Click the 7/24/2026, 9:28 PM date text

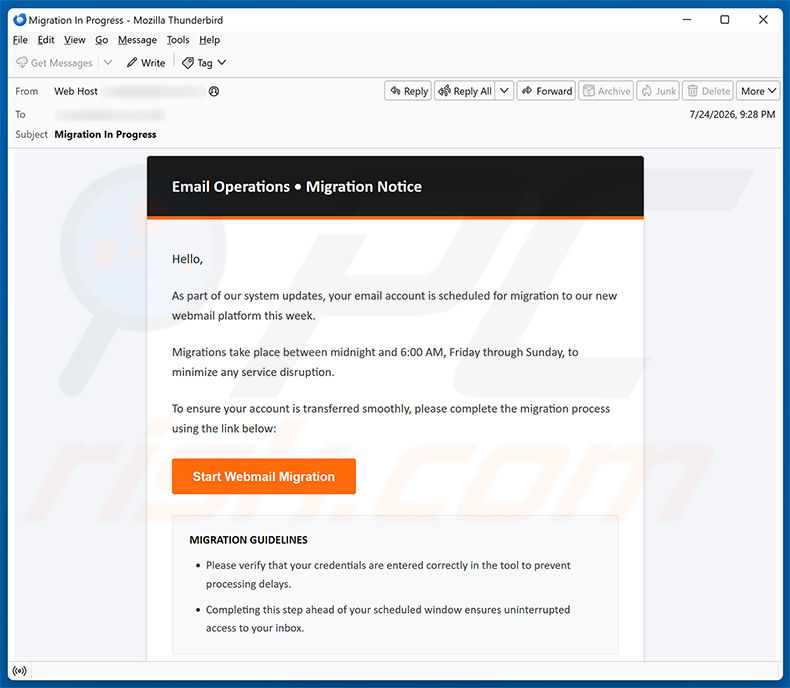(732, 114)
